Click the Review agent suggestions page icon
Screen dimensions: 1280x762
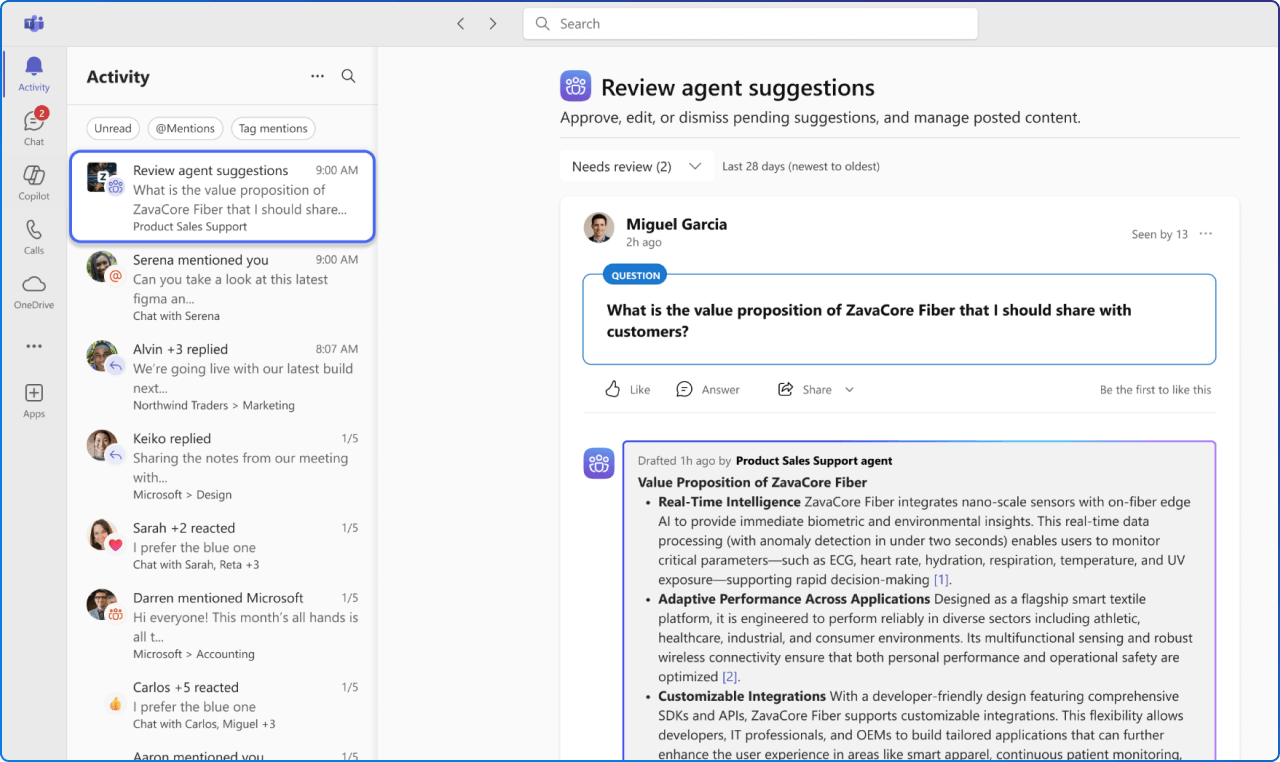575,87
